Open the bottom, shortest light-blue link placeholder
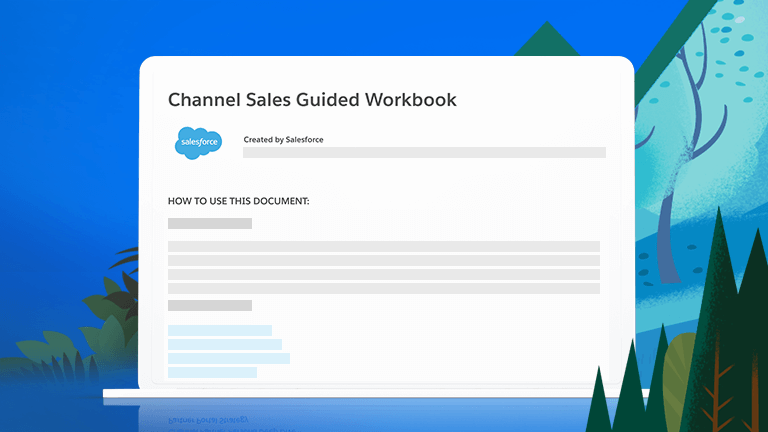 click(x=212, y=372)
